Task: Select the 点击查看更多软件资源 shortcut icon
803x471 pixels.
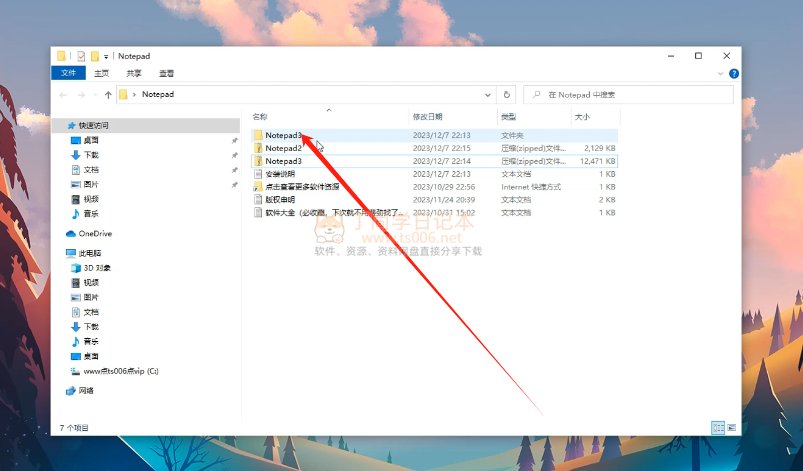Action: [258, 187]
